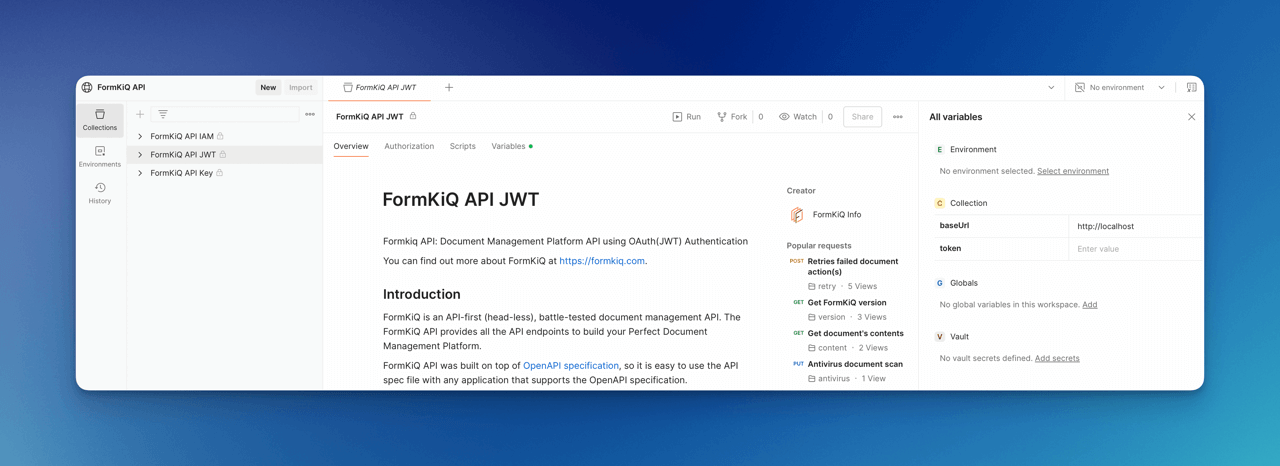The image size is (1280, 466).
Task: Select FormKiQ API IAM collection name
Action: (182, 136)
